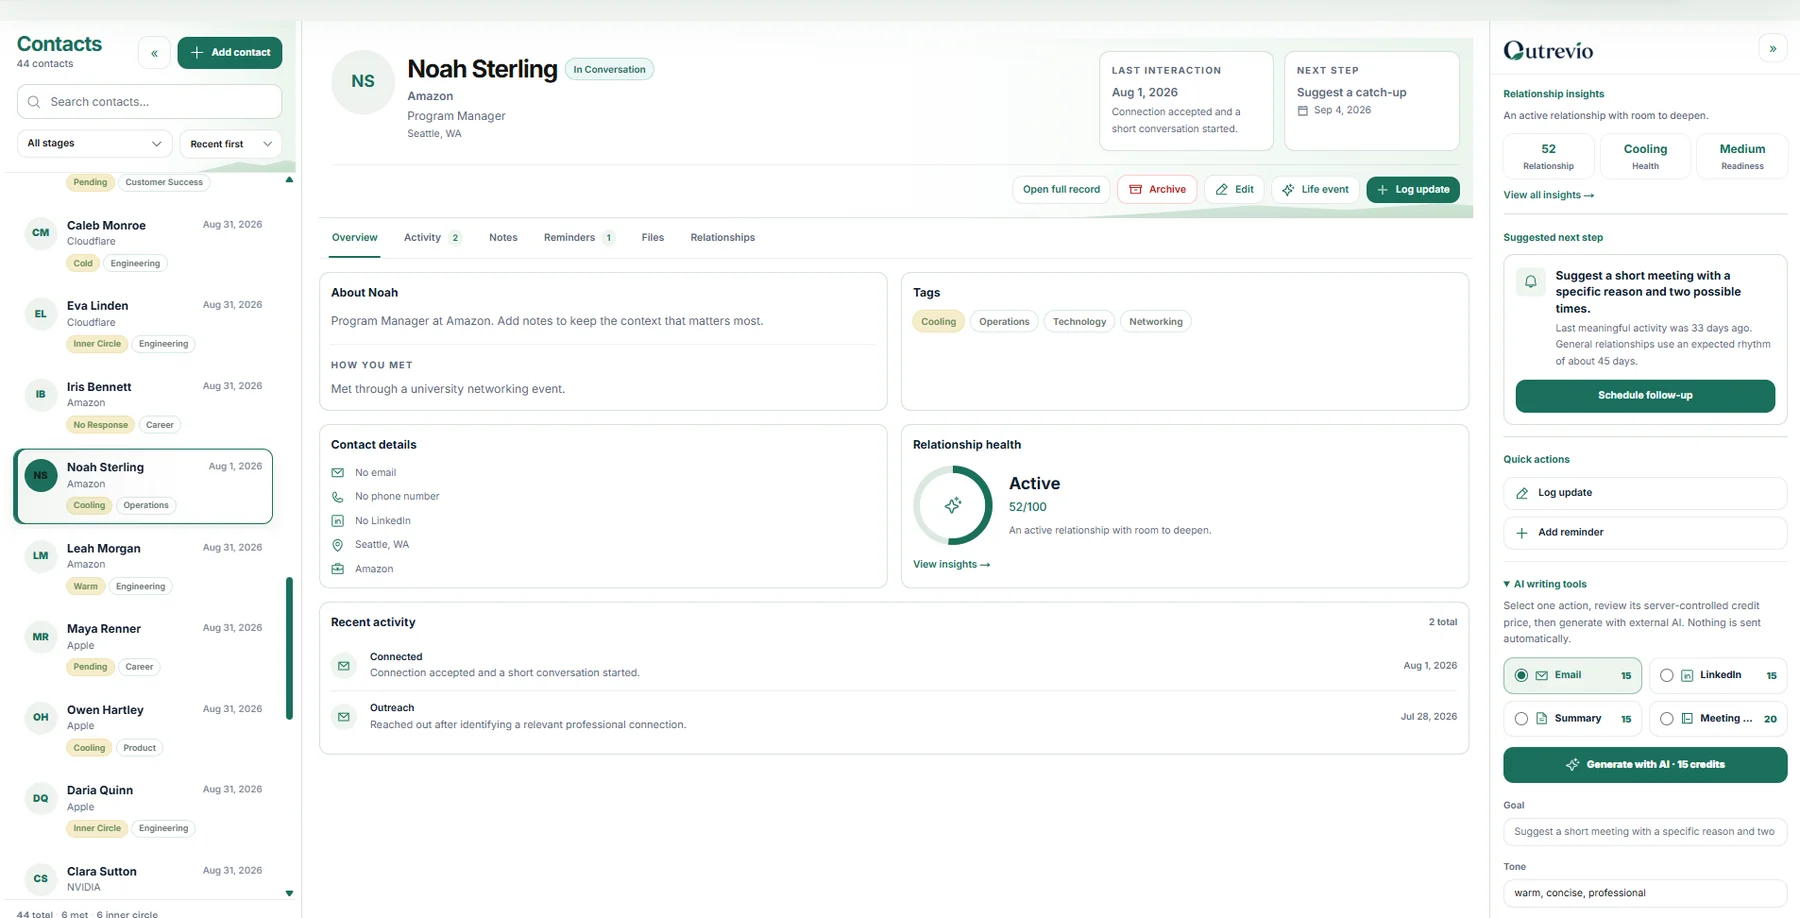Click the Log update button in the profile header
Image resolution: width=1800 pixels, height=918 pixels.
tap(1413, 190)
